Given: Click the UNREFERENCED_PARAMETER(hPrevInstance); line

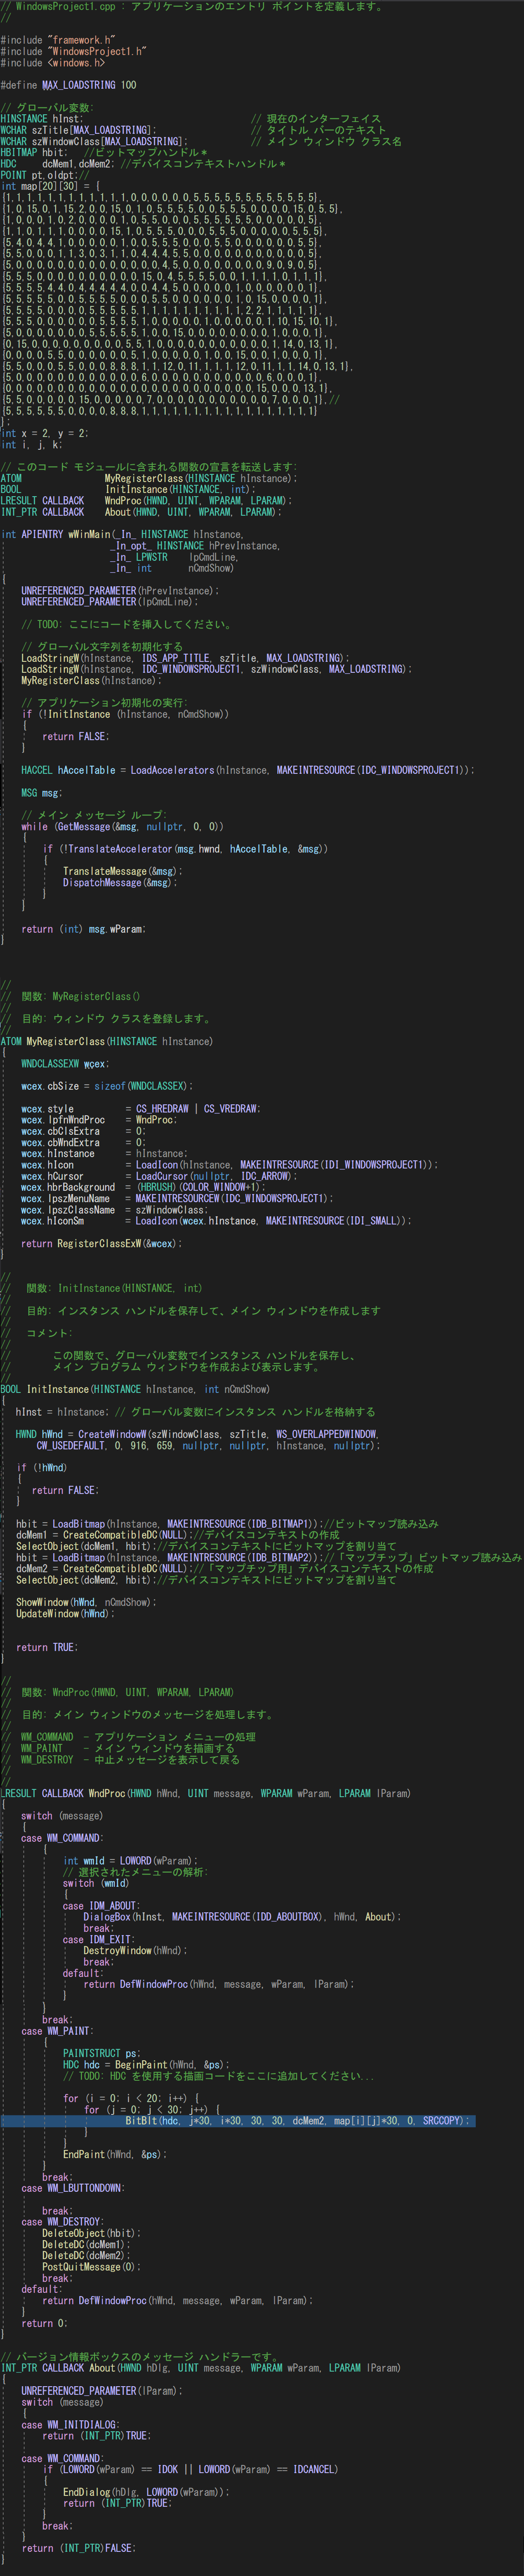Looking at the screenshot, I should [x=120, y=590].
